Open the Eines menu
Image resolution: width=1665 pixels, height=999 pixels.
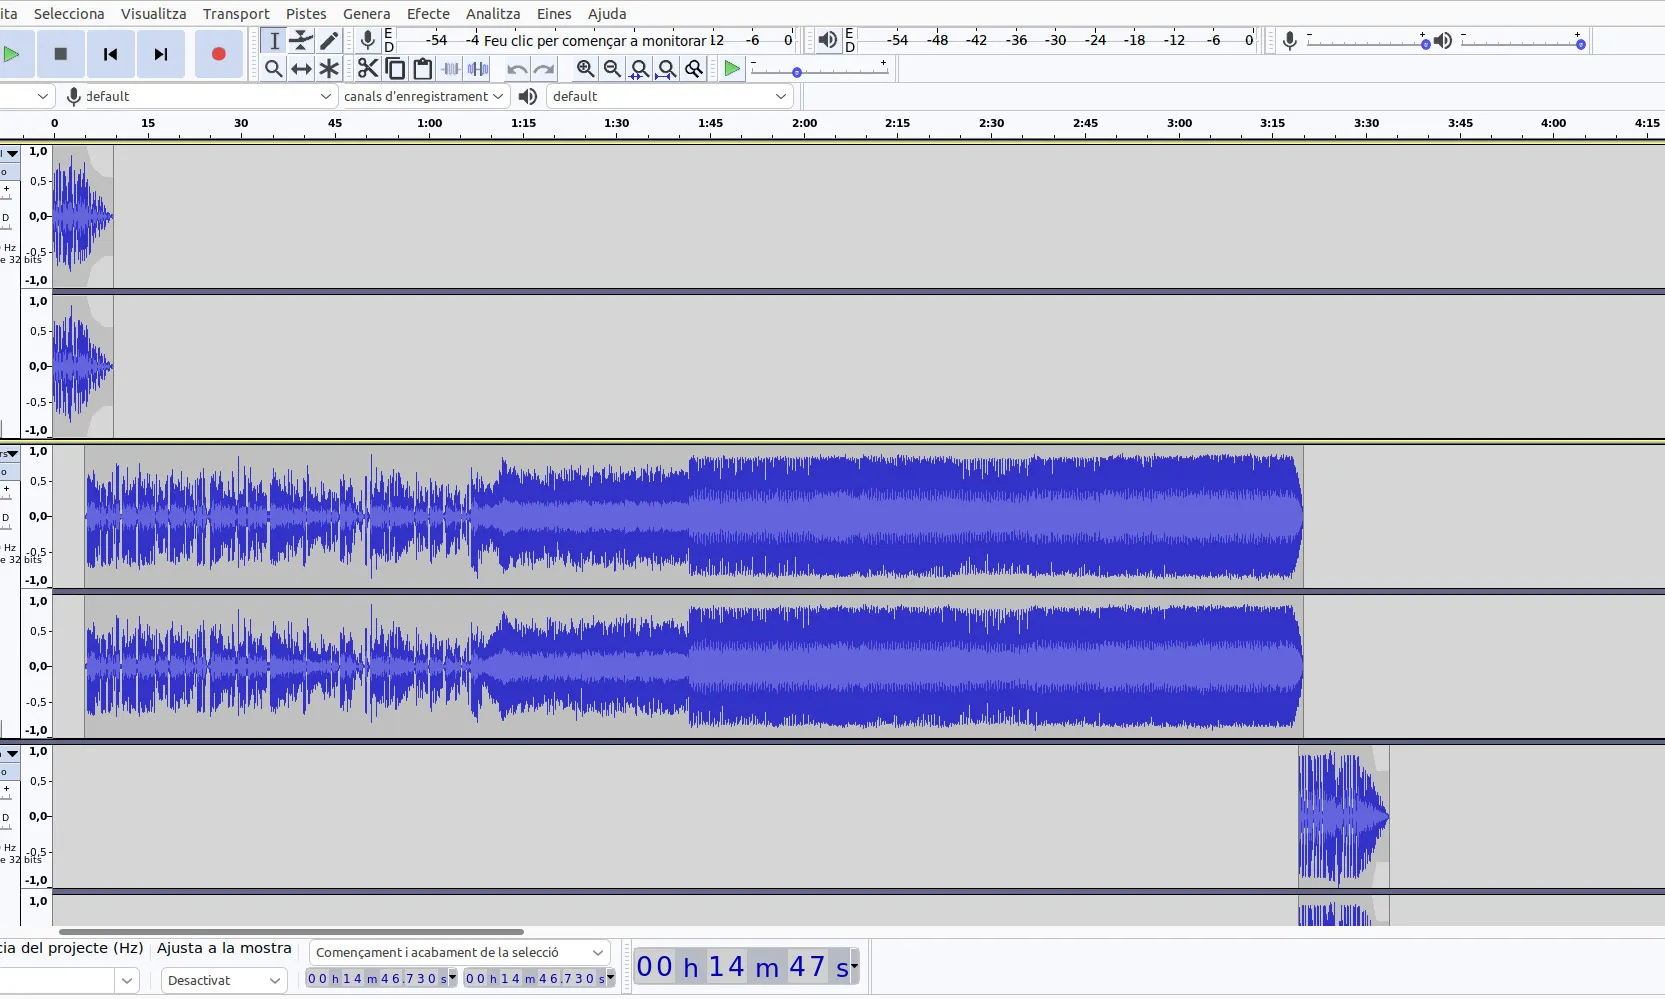554,14
